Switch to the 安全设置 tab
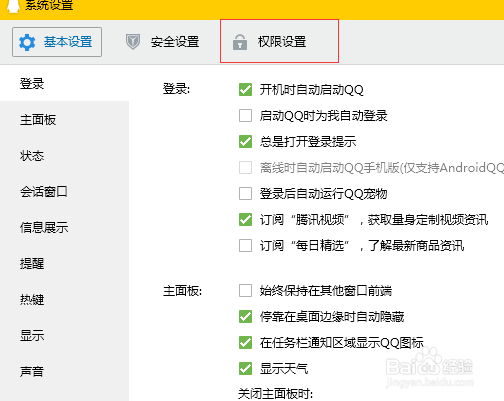This screenshot has width=504, height=401. coord(162,42)
